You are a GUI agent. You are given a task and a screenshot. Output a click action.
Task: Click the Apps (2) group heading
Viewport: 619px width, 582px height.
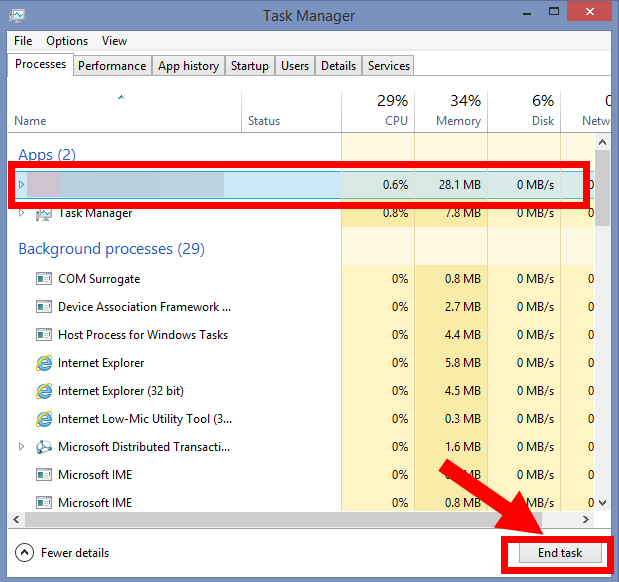47,154
